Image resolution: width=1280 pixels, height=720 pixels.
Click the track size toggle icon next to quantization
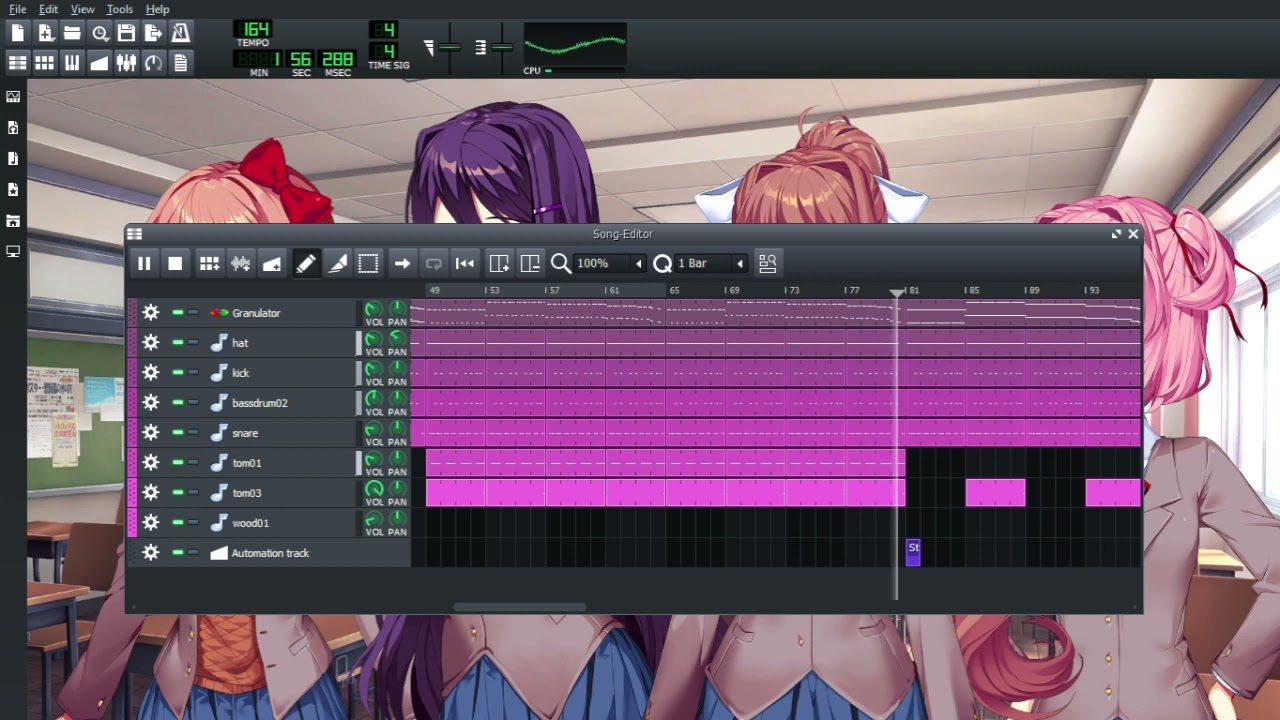(767, 264)
